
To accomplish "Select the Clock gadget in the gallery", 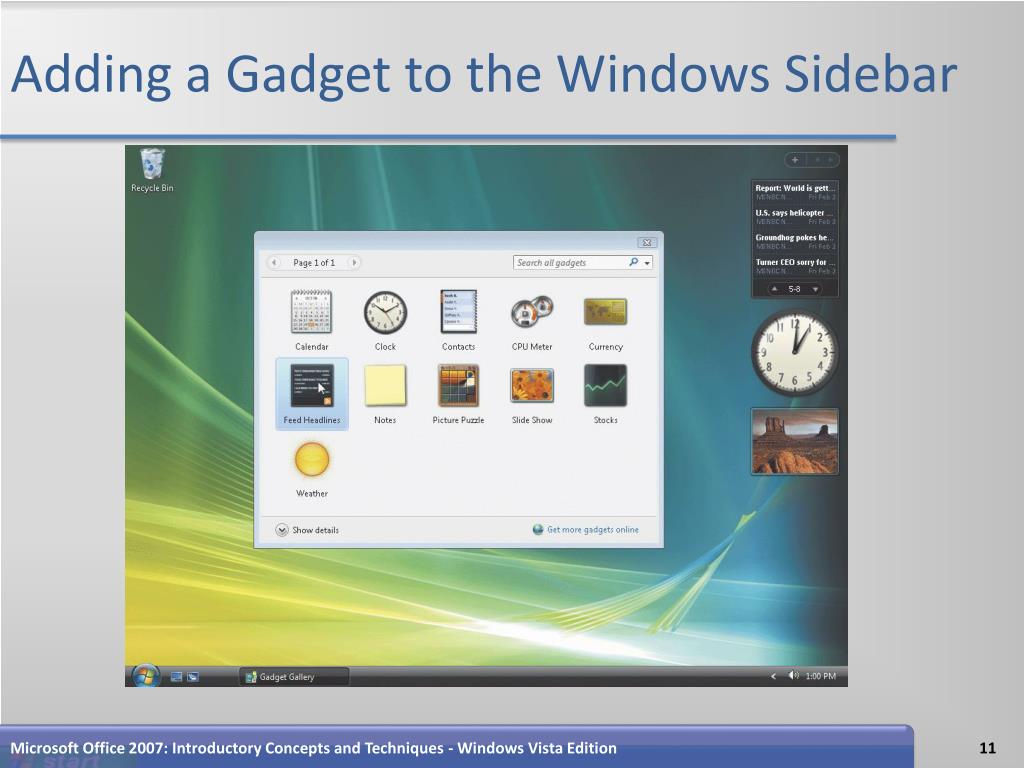I will 385,313.
